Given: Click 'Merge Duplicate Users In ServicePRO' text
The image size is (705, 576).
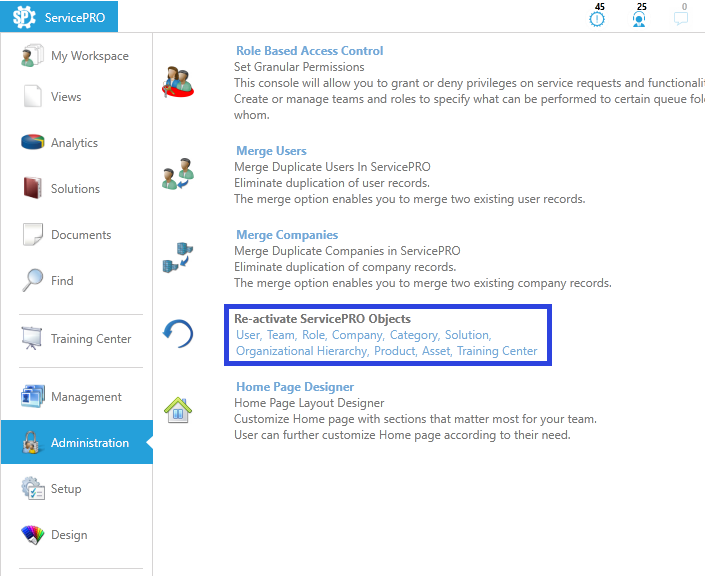Looking at the screenshot, I should click(332, 167).
